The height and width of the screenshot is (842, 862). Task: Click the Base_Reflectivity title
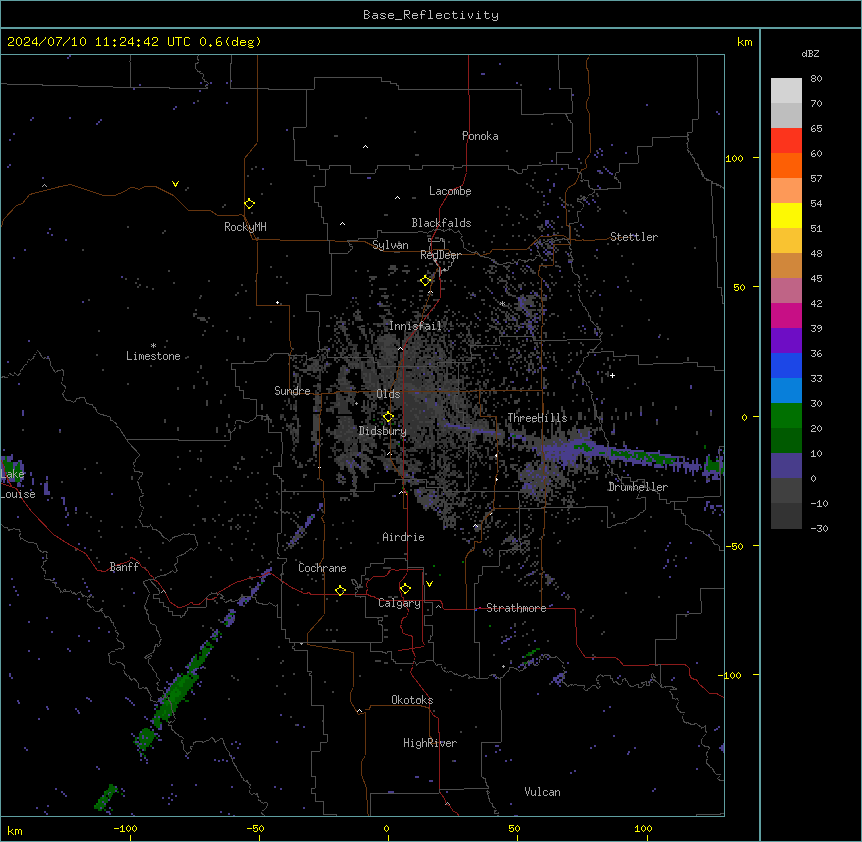[x=431, y=15]
